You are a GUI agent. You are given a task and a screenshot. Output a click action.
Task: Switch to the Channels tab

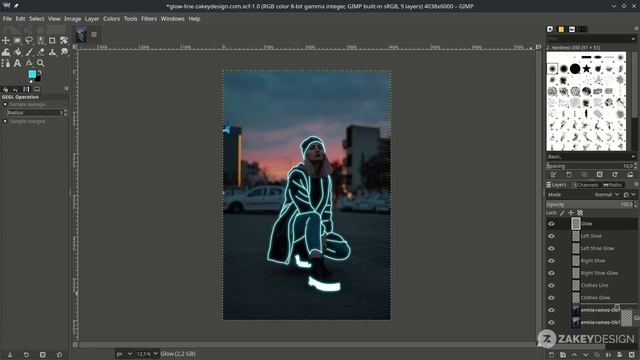tap(585, 185)
